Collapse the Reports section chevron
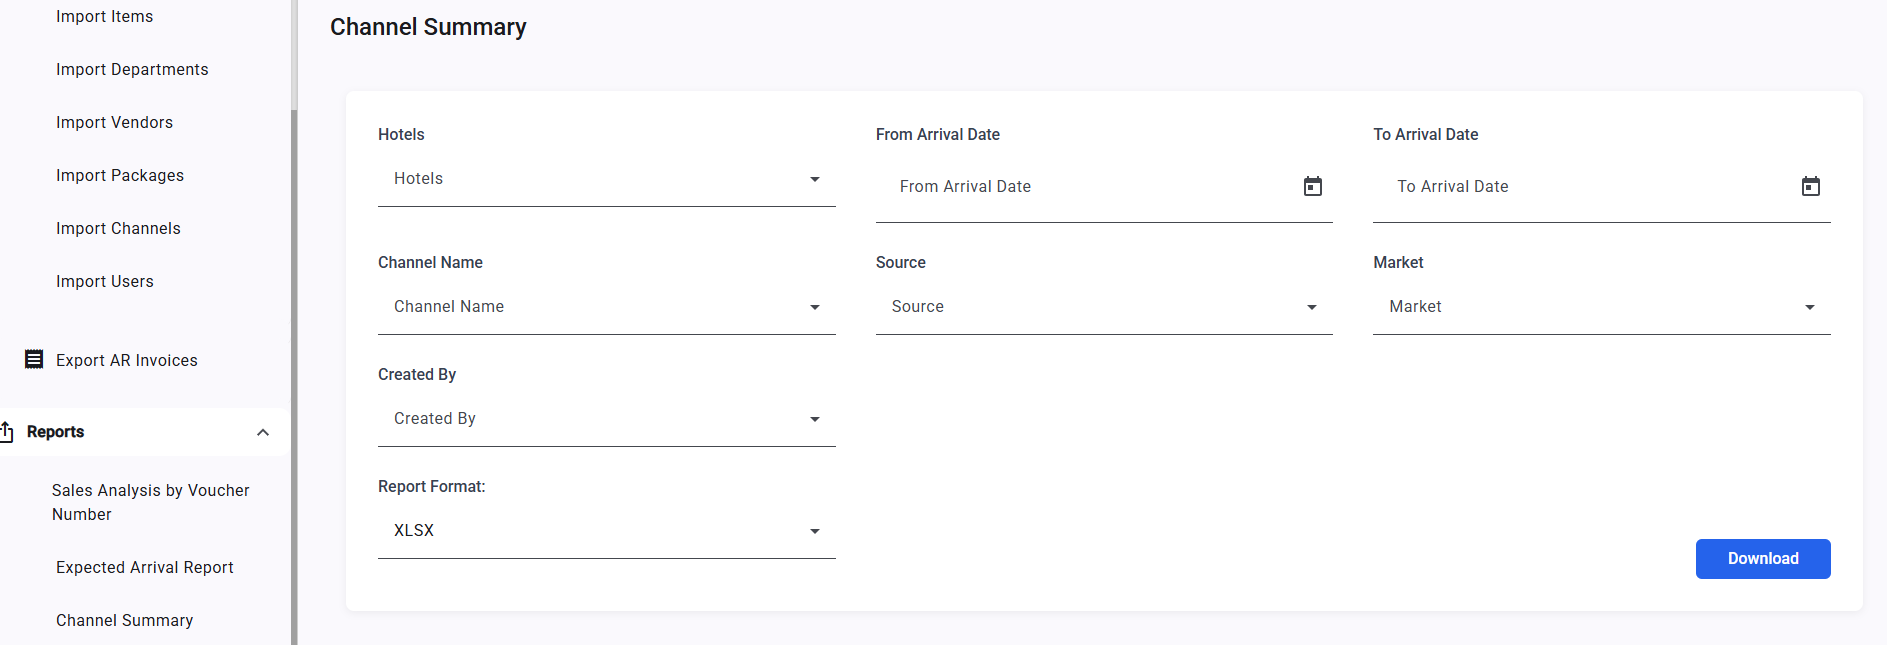The width and height of the screenshot is (1887, 645). (263, 432)
